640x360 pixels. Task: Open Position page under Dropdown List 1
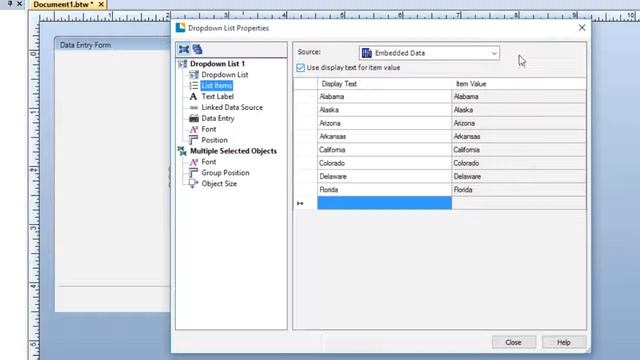coord(214,140)
